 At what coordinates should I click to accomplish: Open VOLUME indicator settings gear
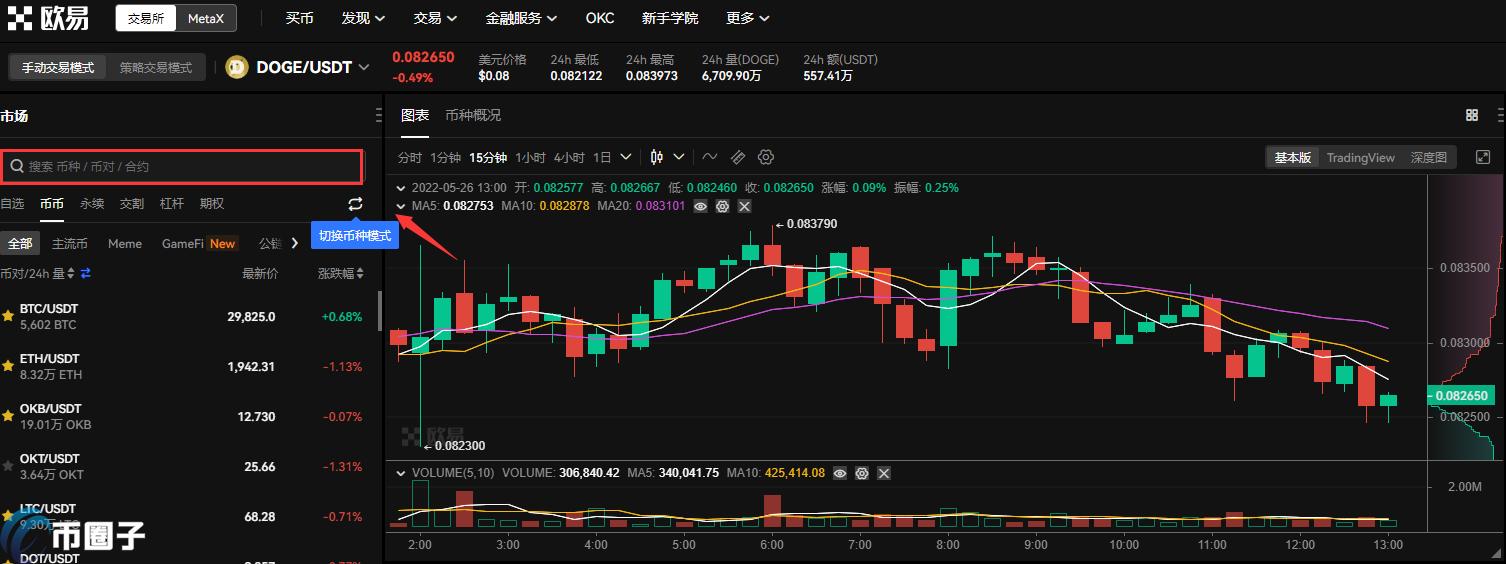pos(862,473)
